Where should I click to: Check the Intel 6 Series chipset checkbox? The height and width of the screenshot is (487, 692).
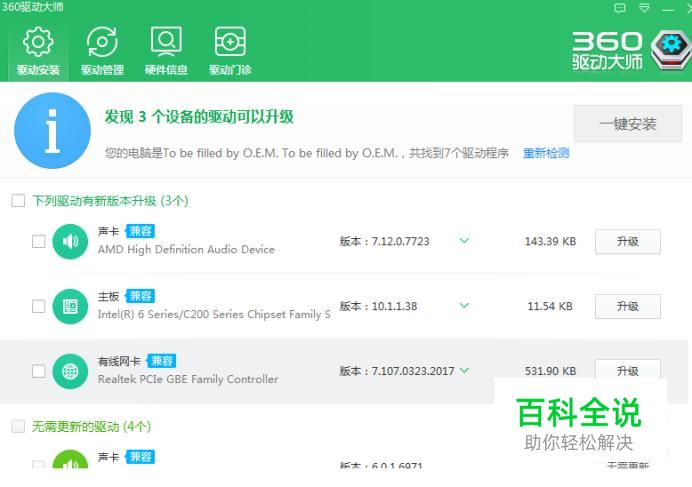point(38,306)
